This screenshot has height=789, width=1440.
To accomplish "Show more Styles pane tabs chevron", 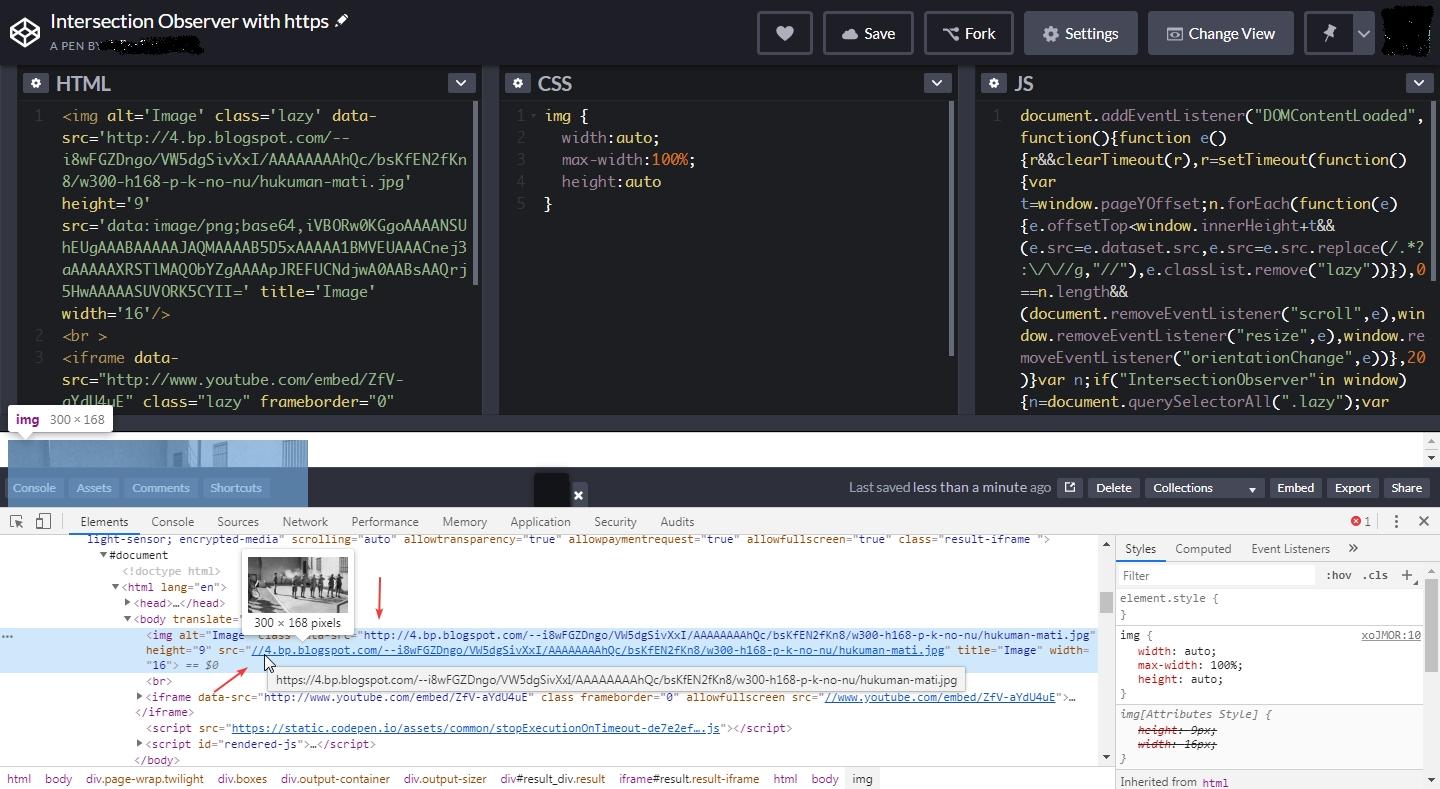I will tap(1353, 548).
